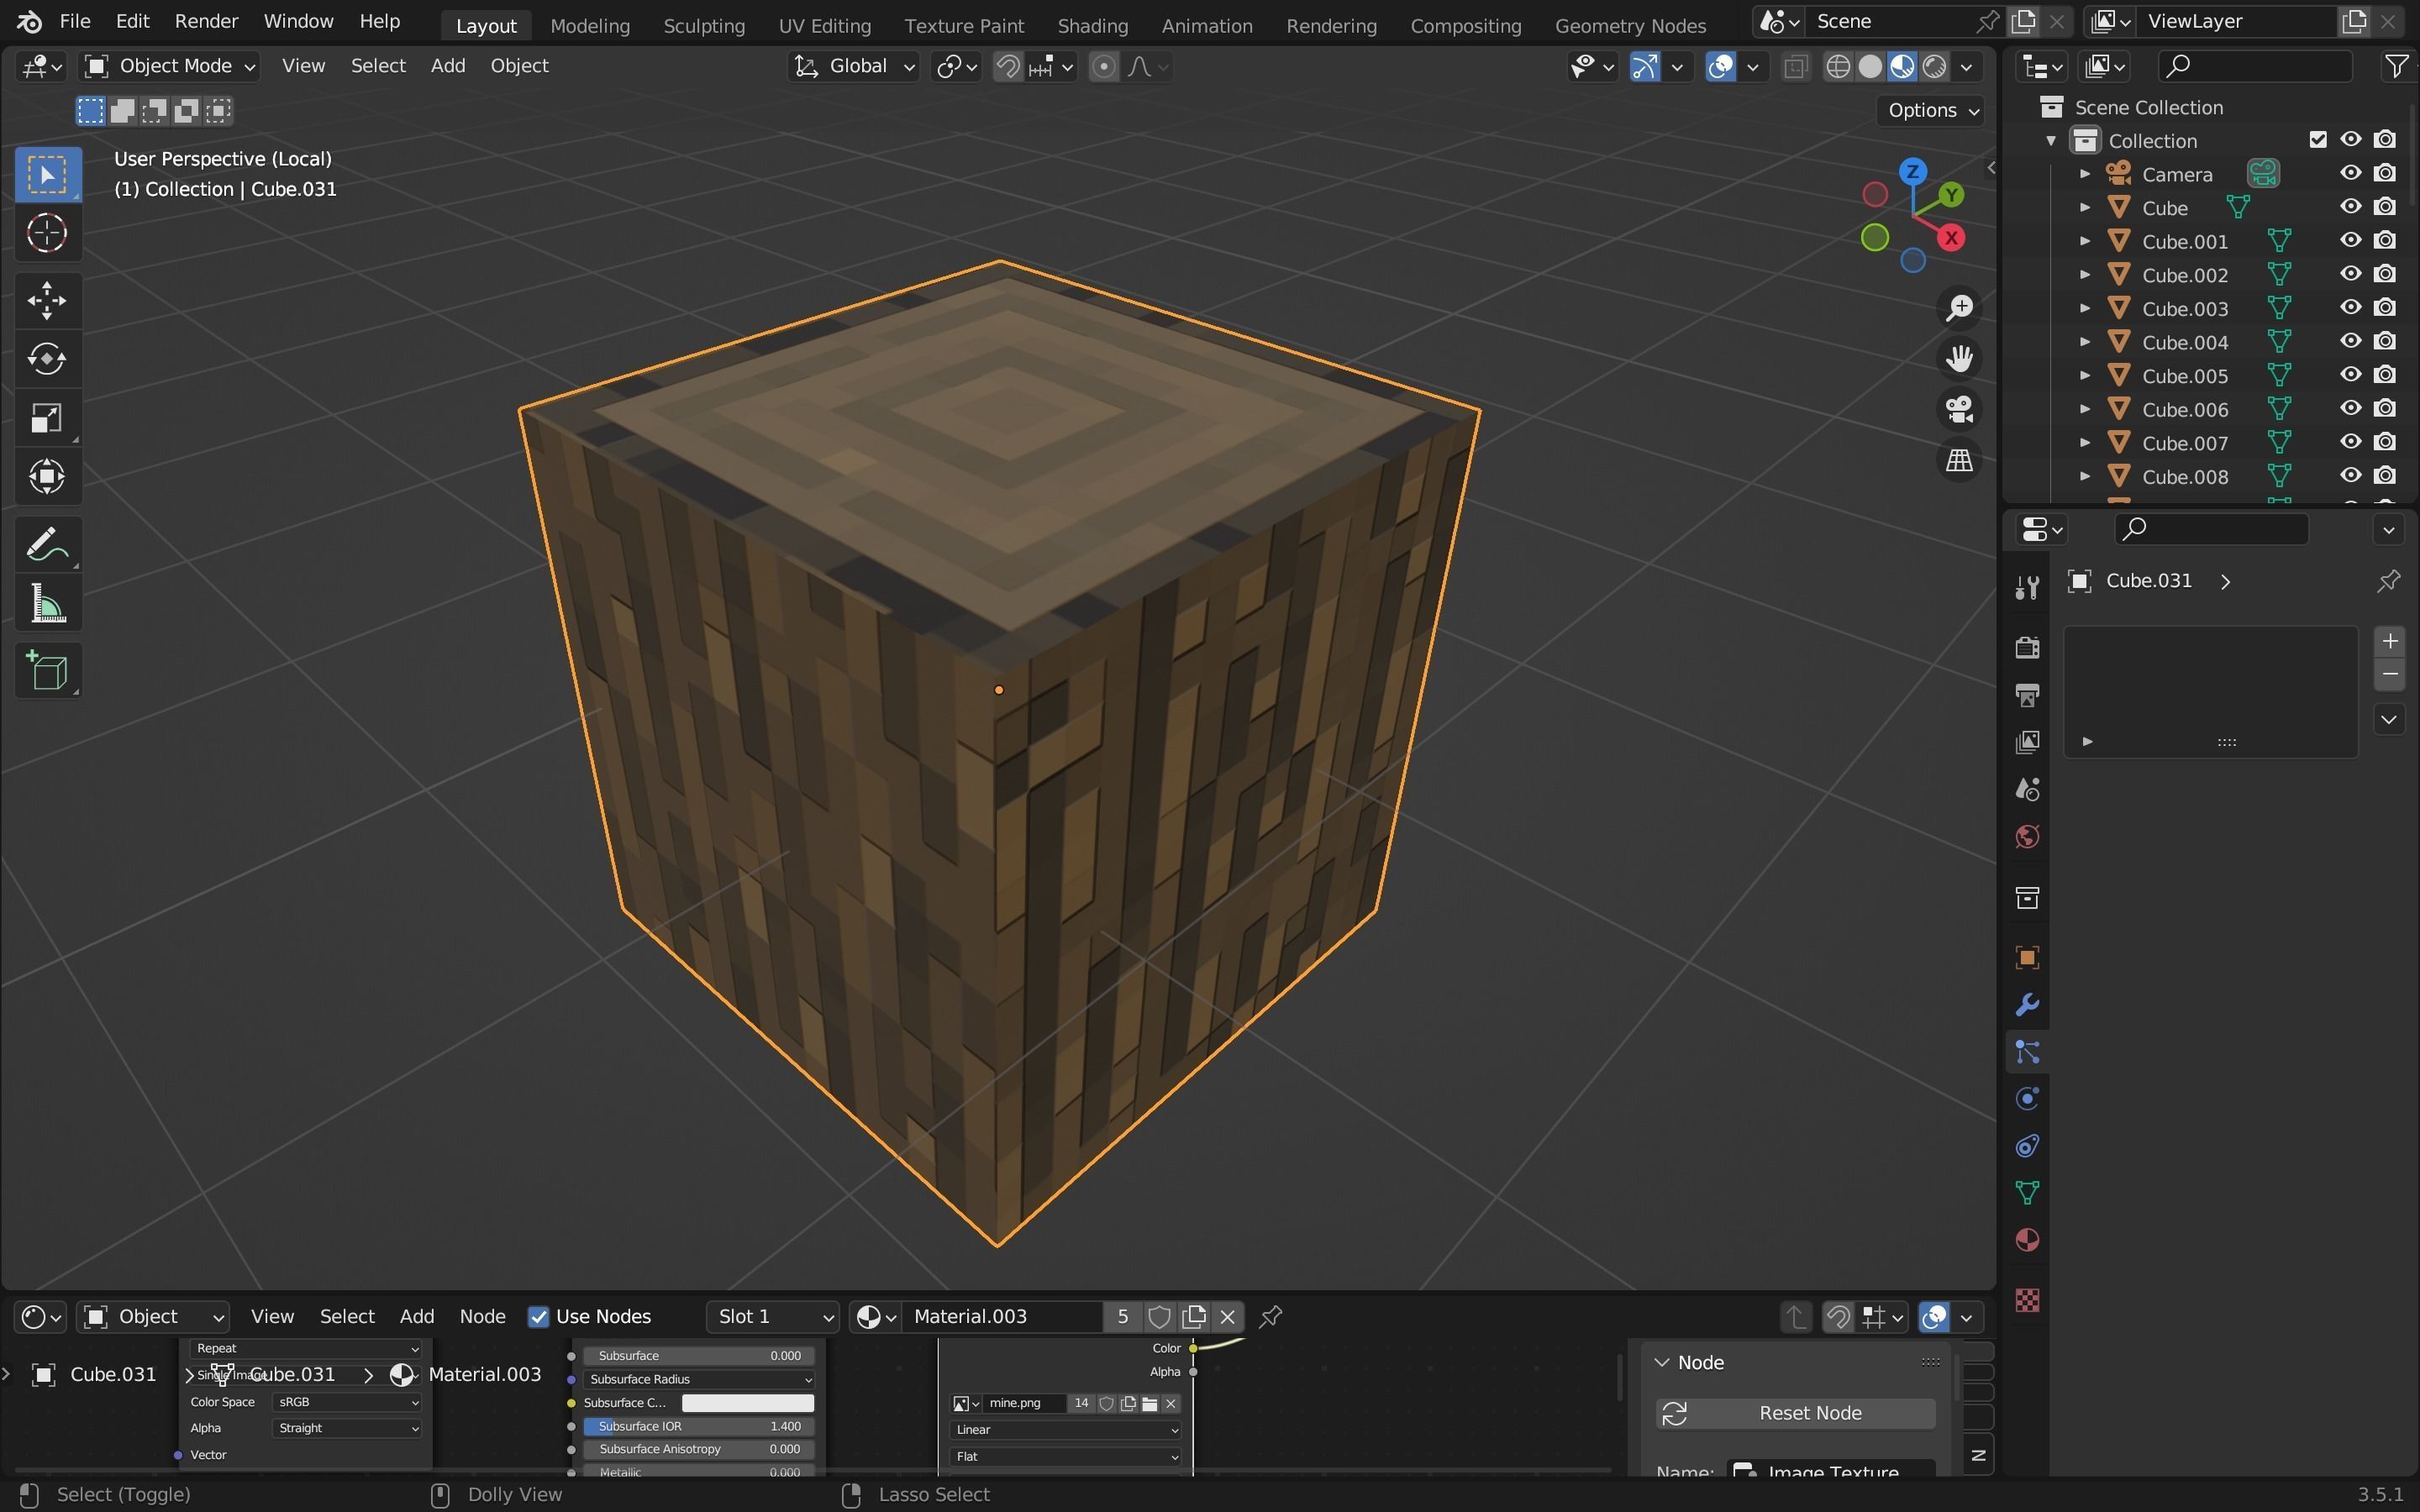
Task: Open the Object Mode dropdown
Action: pos(170,67)
